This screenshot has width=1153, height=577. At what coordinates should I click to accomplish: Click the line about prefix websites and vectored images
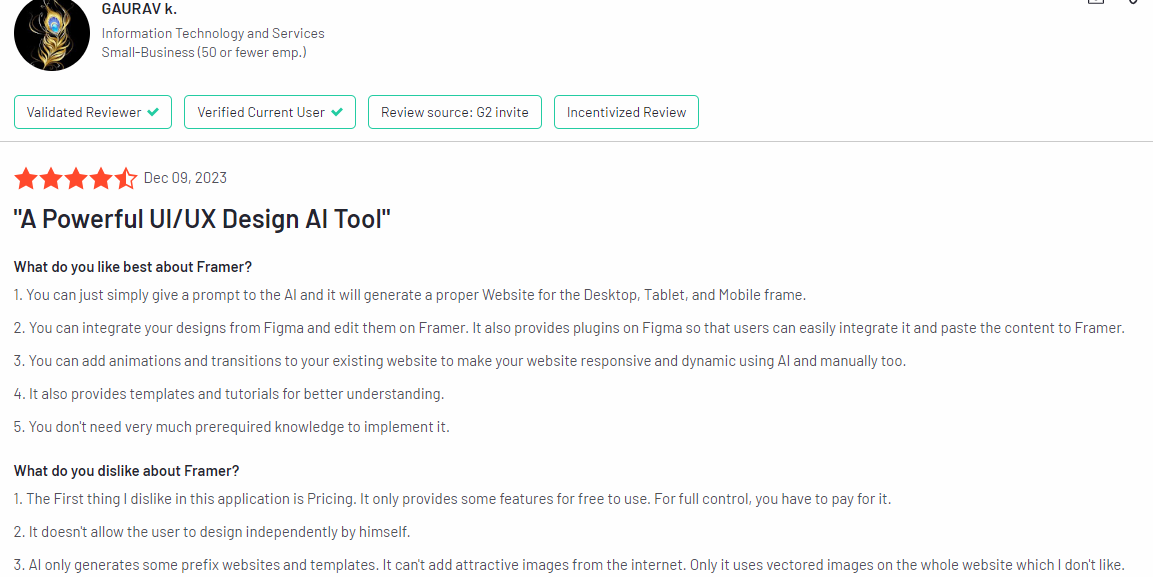point(569,565)
